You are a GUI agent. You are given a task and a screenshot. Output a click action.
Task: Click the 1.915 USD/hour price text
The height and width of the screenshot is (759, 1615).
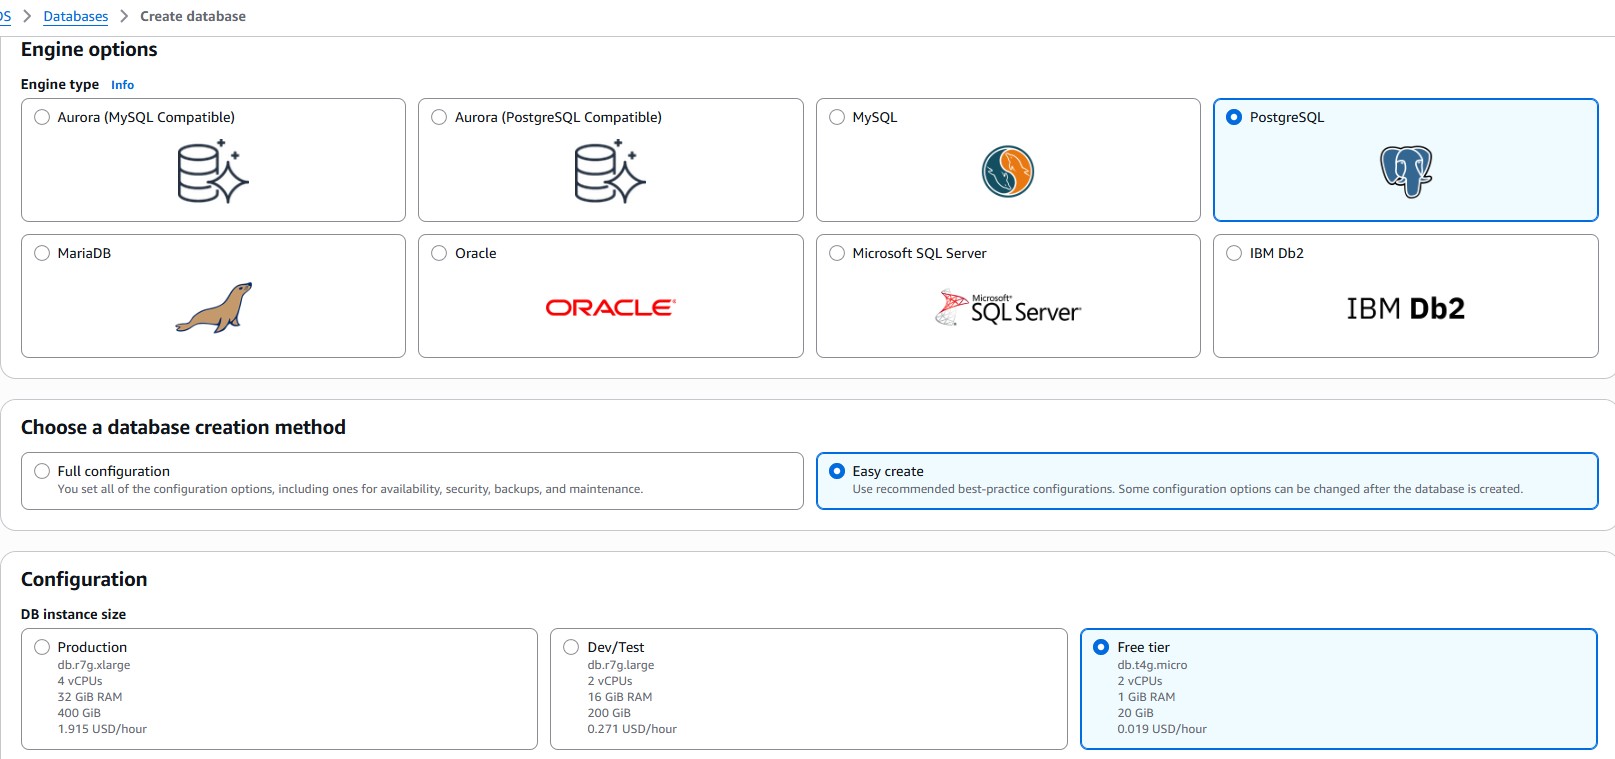coord(102,729)
